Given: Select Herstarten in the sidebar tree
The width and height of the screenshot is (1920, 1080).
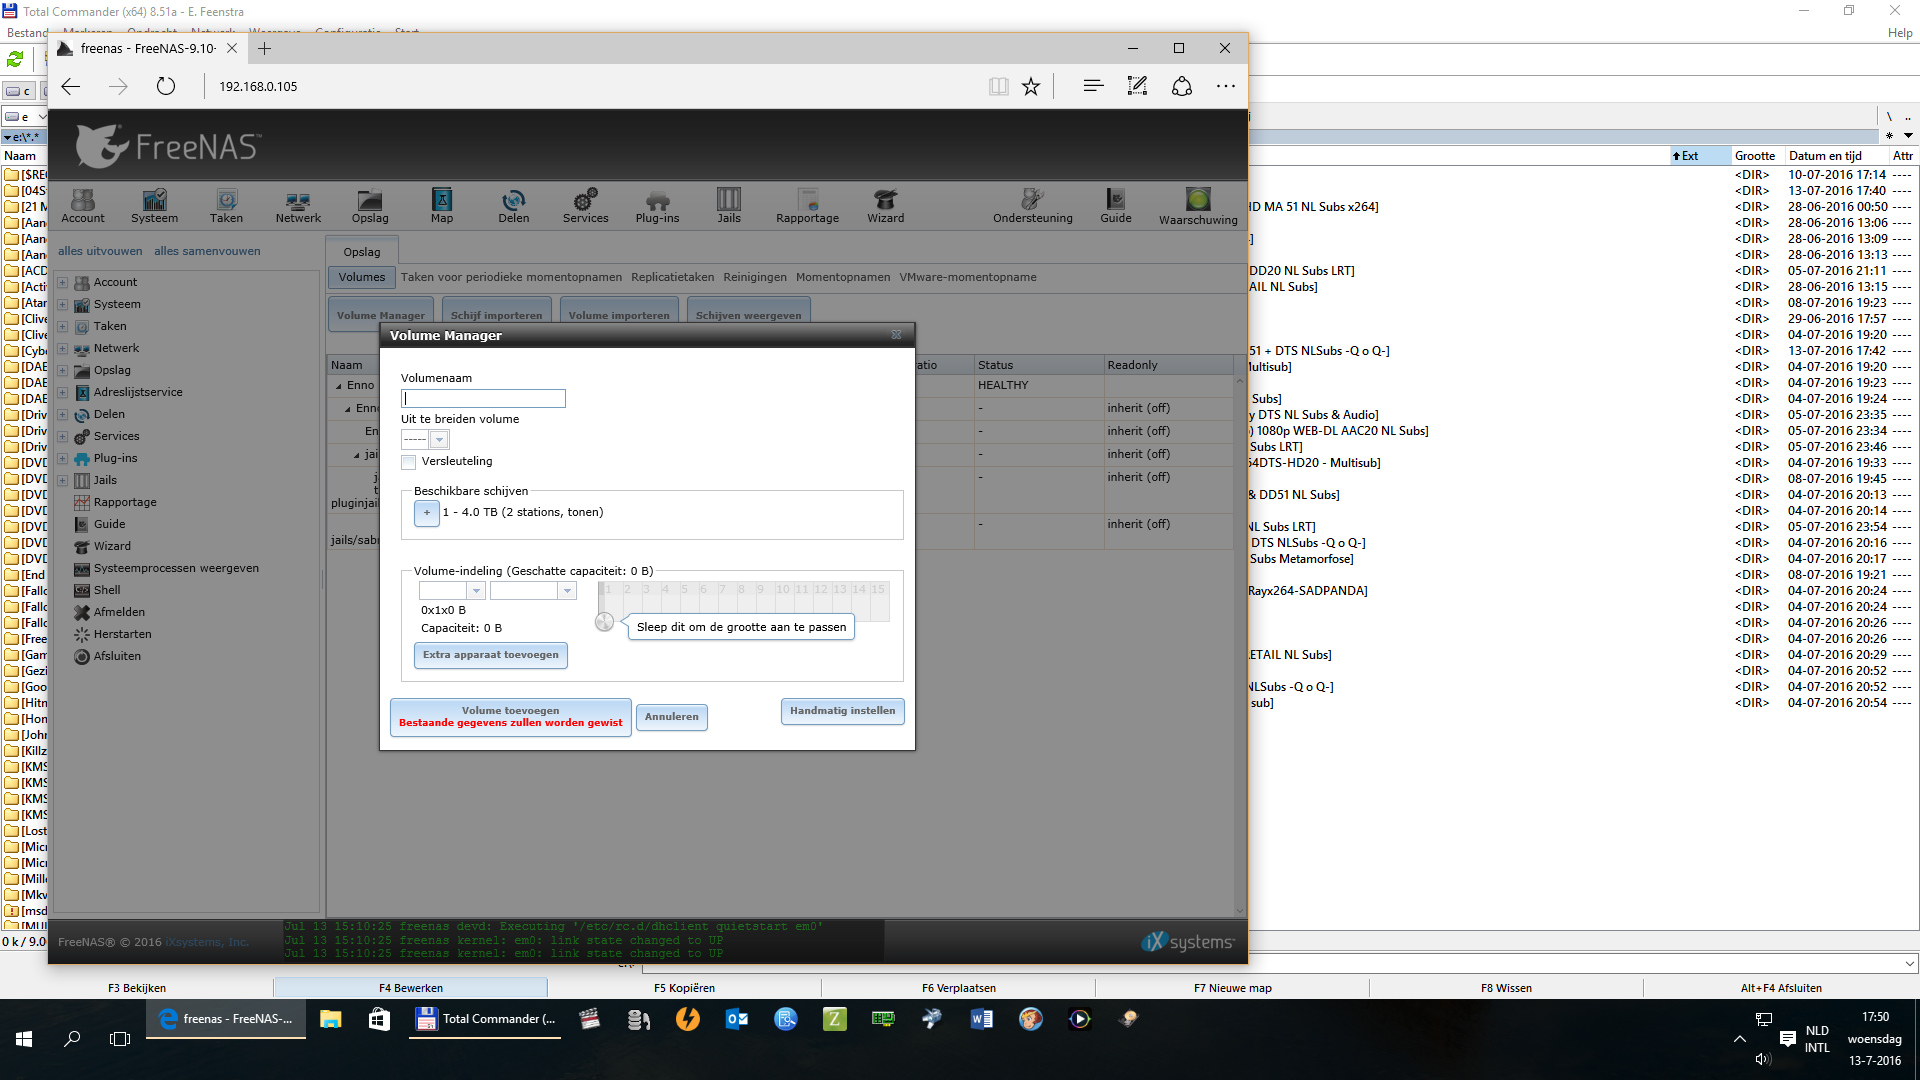Looking at the screenshot, I should point(122,634).
